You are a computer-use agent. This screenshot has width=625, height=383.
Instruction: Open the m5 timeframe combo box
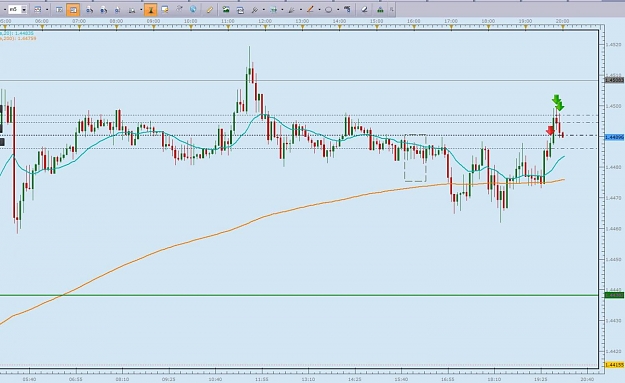(x=17, y=9)
